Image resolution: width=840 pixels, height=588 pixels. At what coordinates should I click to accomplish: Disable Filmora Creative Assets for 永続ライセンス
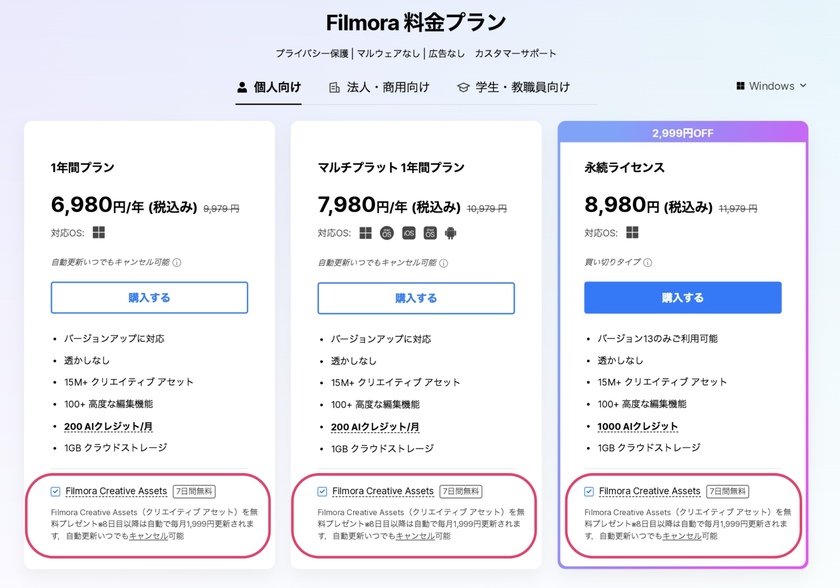(x=589, y=491)
